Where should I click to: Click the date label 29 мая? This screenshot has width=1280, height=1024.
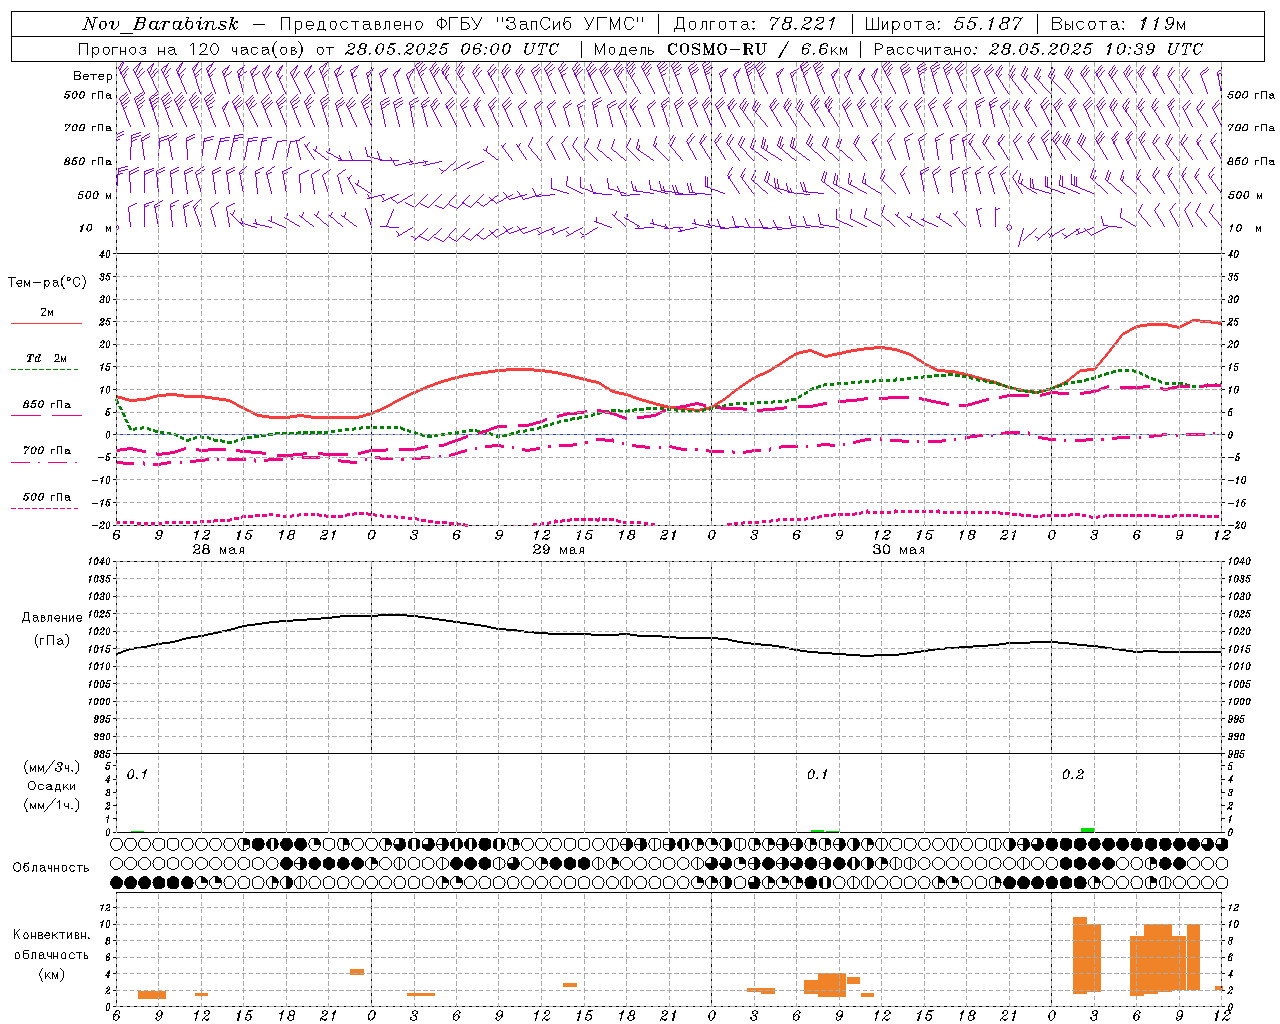click(558, 550)
